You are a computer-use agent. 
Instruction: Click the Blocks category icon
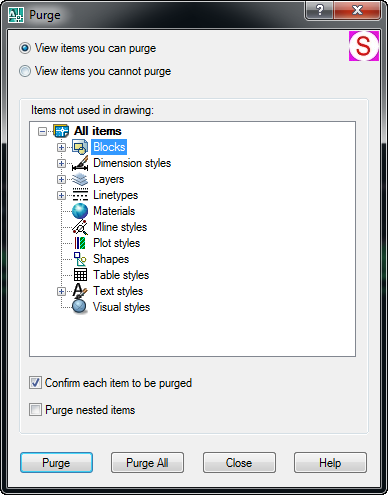pyautogui.click(x=80, y=147)
